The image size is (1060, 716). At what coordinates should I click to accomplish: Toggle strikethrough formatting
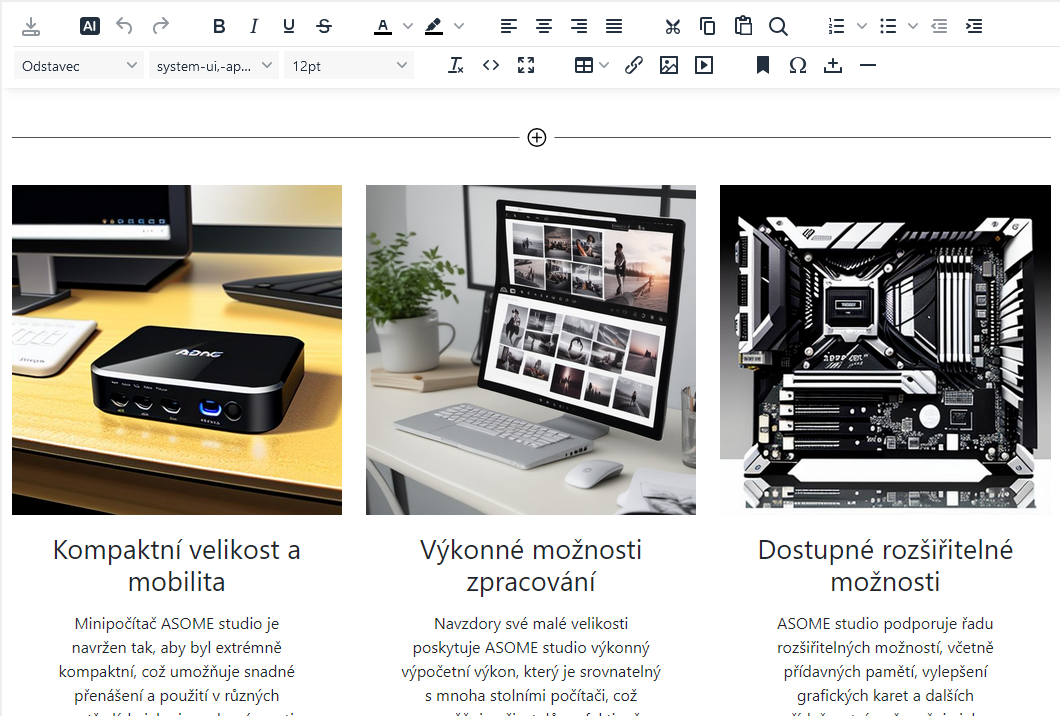coord(324,27)
